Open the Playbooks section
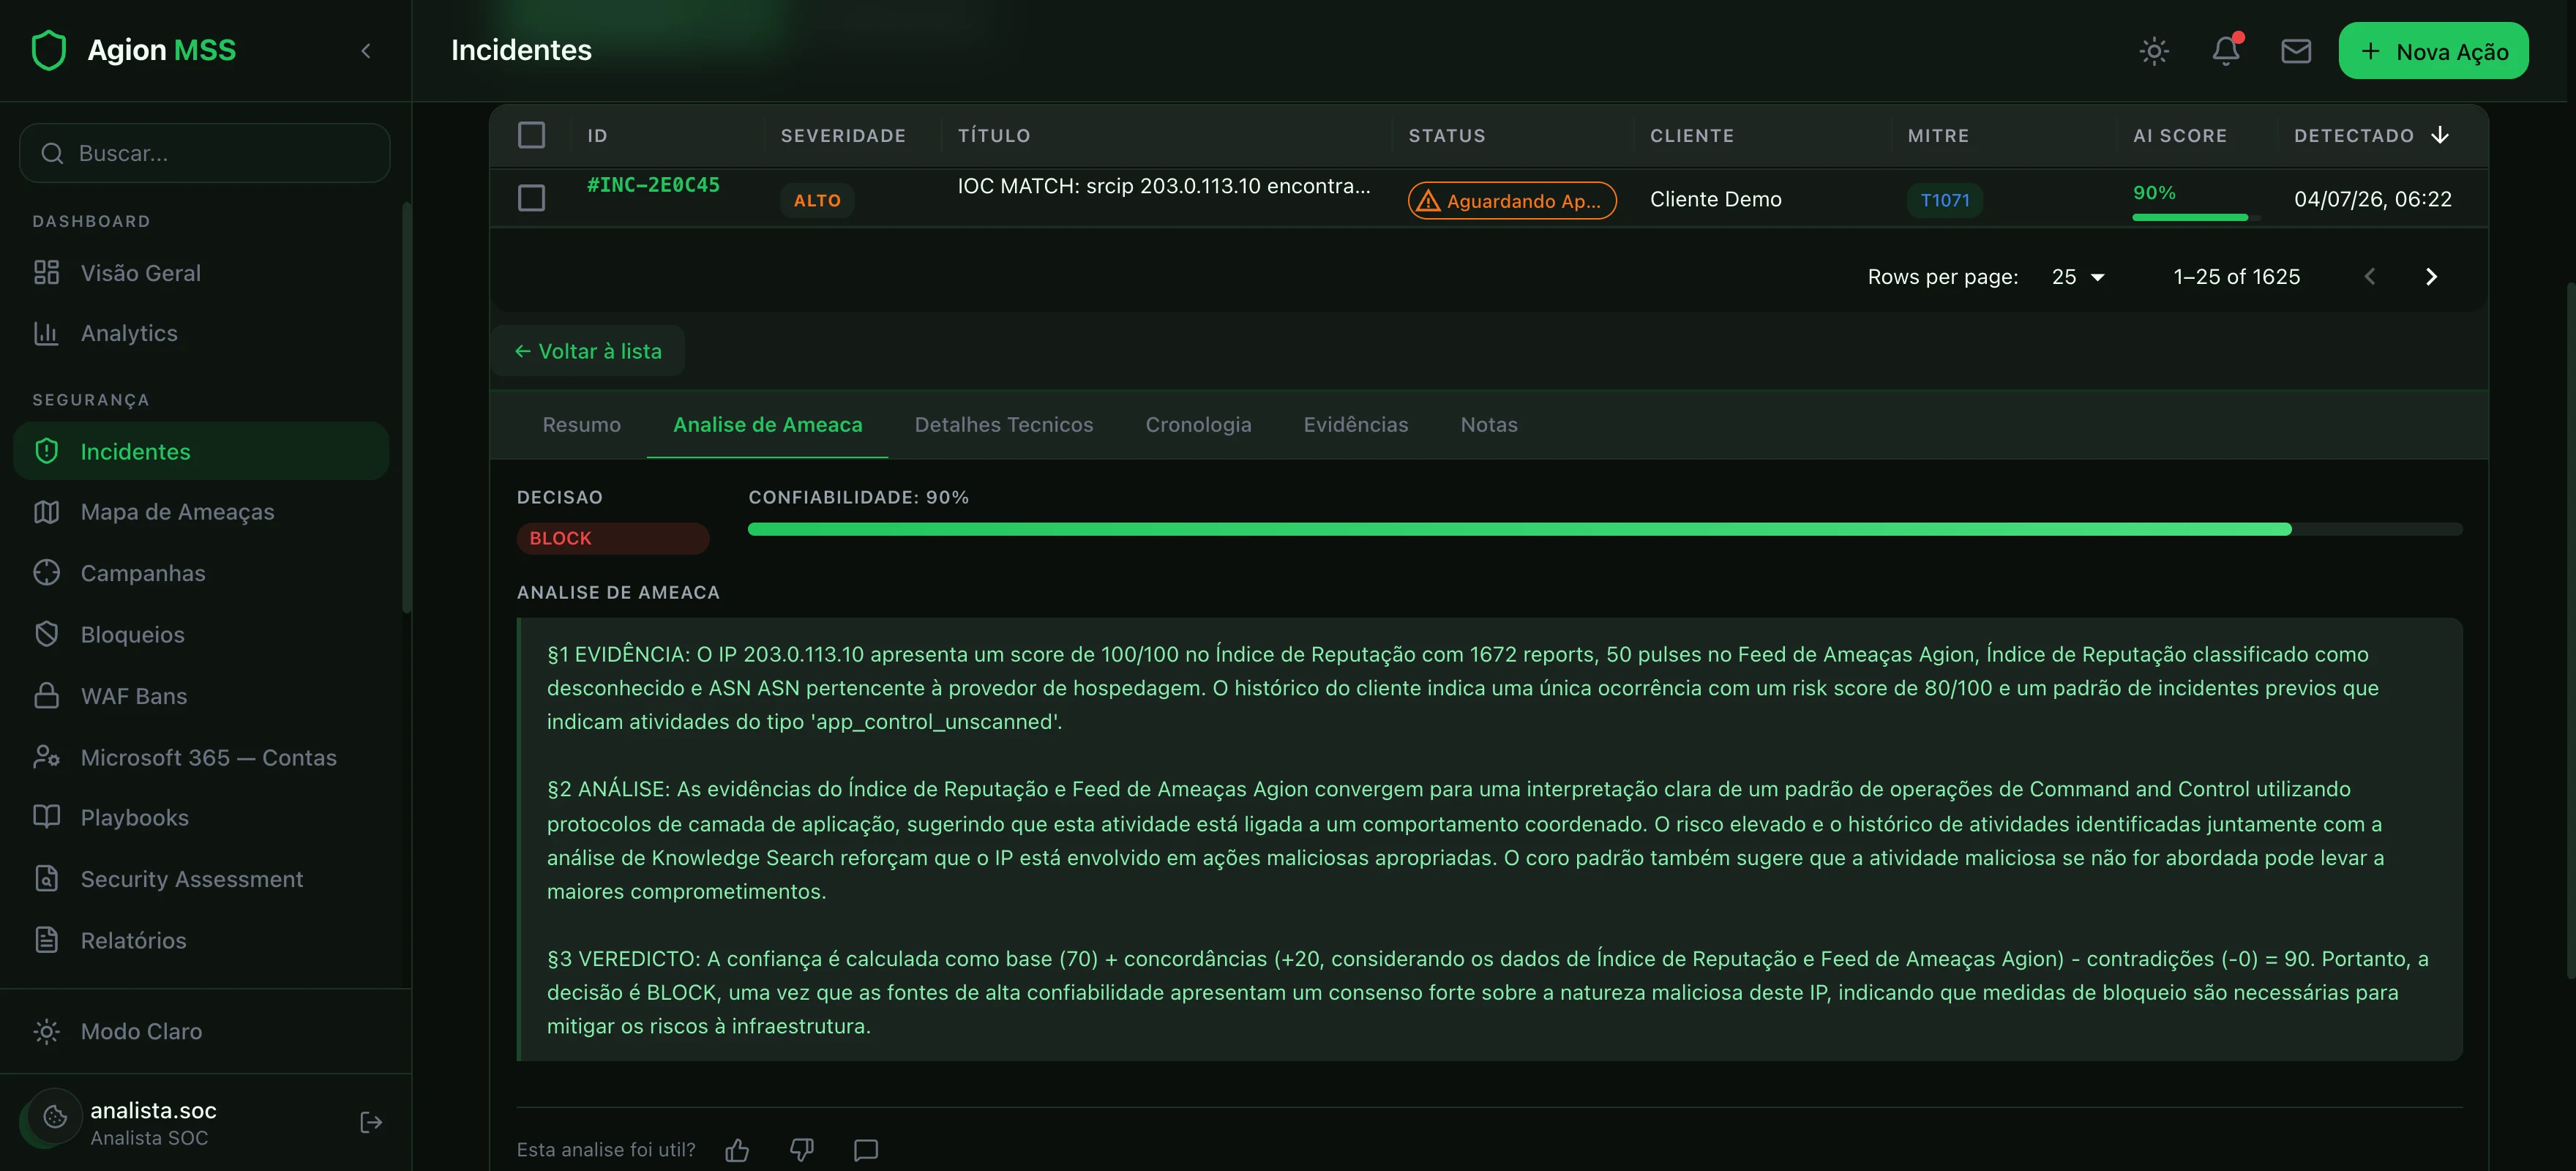Screen dimensions: 2576x1171 pyautogui.click(x=200, y=818)
